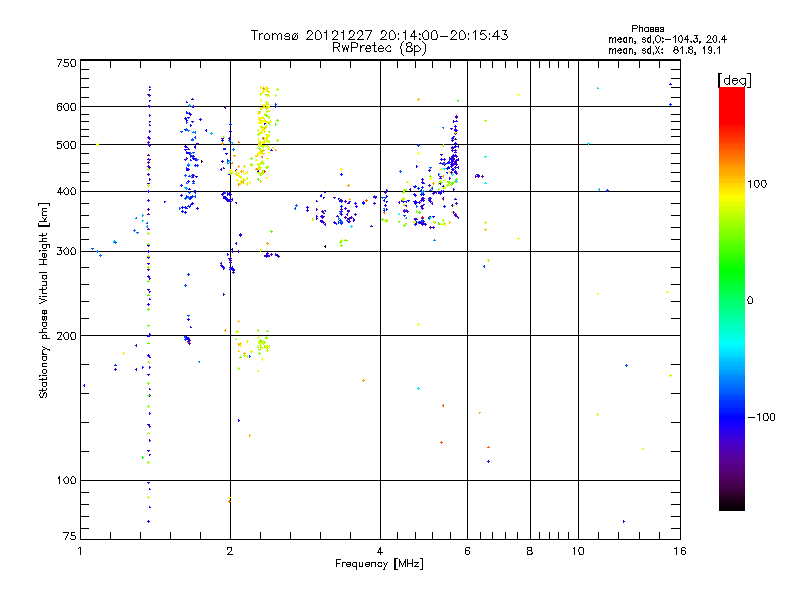Screen dimensions: 800x600
Task: Click the y-axis tick label '75'
Action: click(x=70, y=536)
